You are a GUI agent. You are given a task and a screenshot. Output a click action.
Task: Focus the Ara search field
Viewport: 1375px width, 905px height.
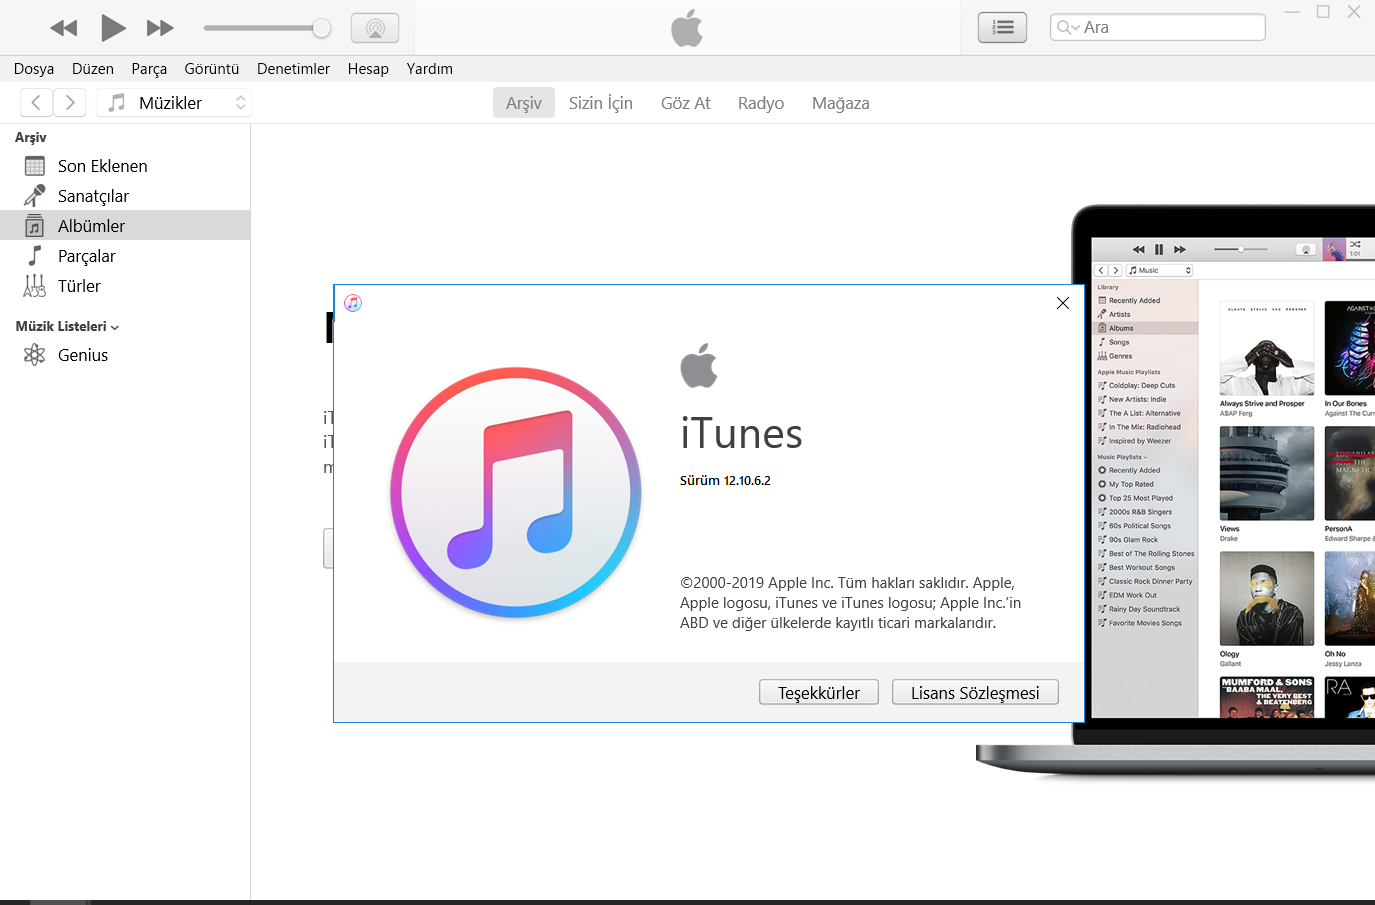(1158, 27)
